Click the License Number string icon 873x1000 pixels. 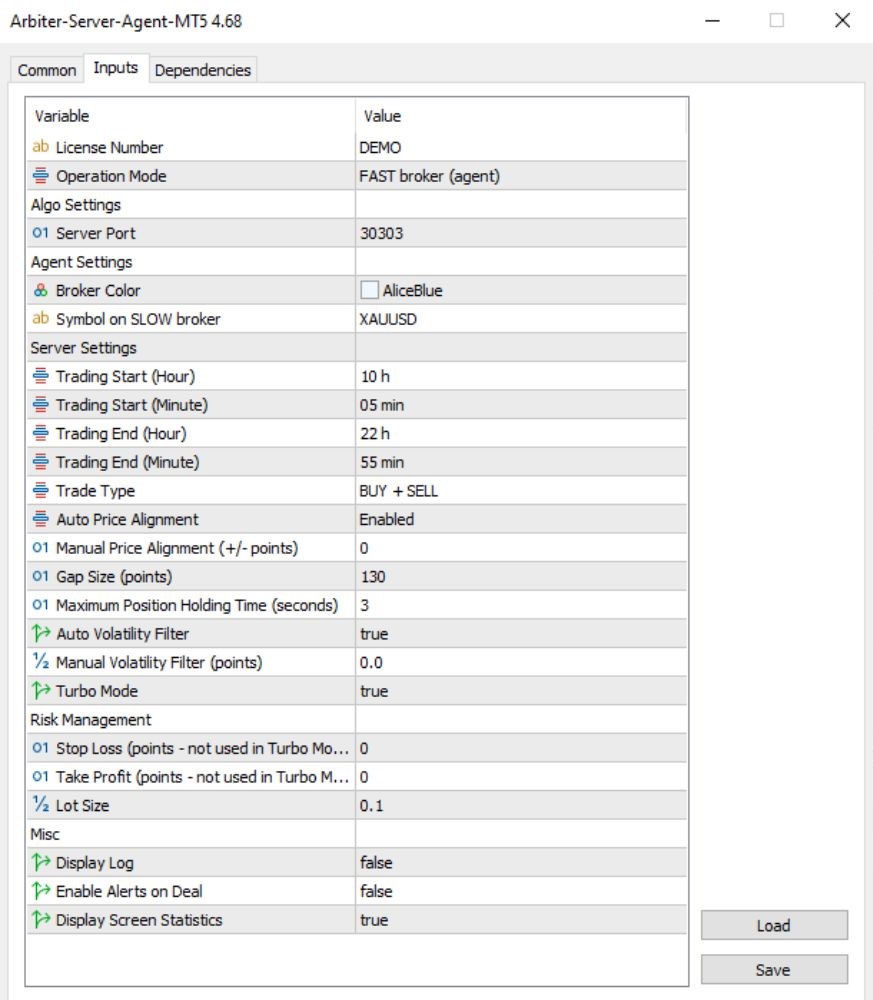click(x=40, y=147)
